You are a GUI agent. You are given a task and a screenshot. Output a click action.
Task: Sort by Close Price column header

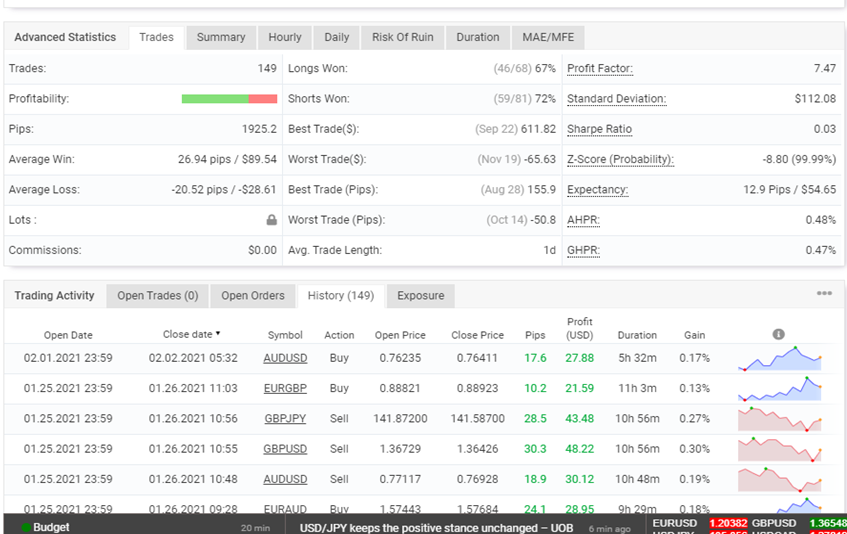pyautogui.click(x=478, y=335)
